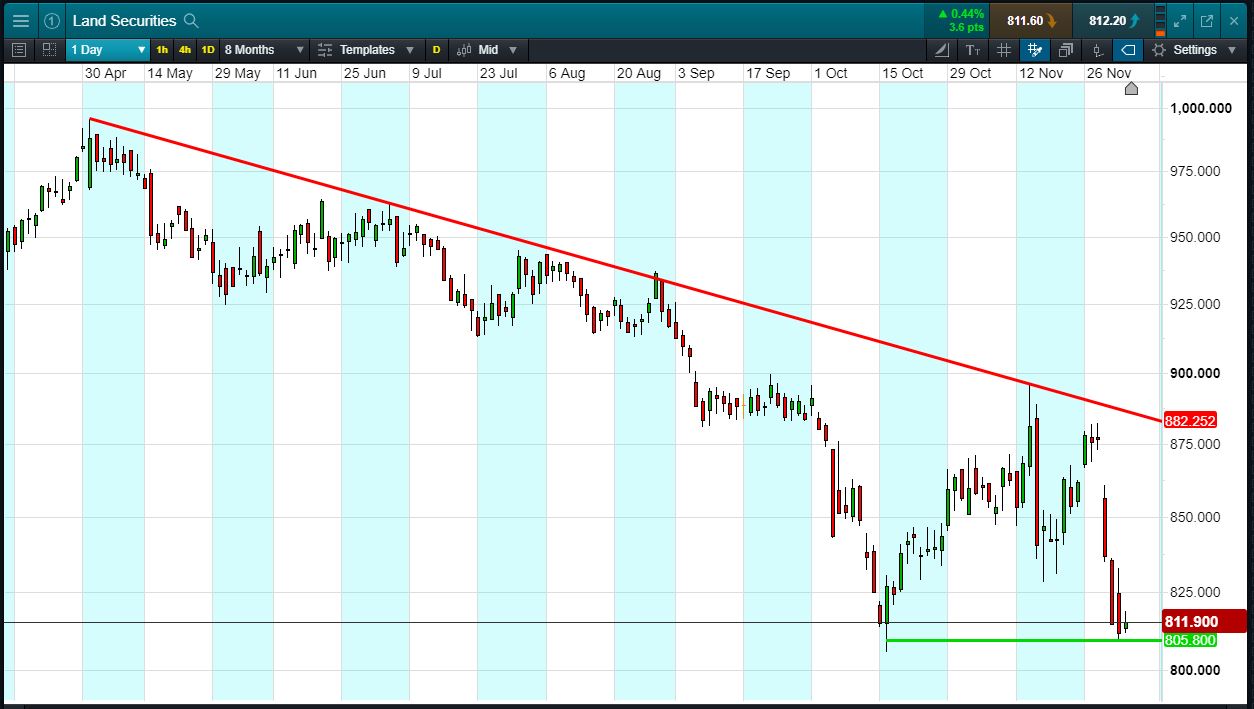1254x709 pixels.
Task: Click the 811.900 current price label
Action: (x=1204, y=621)
